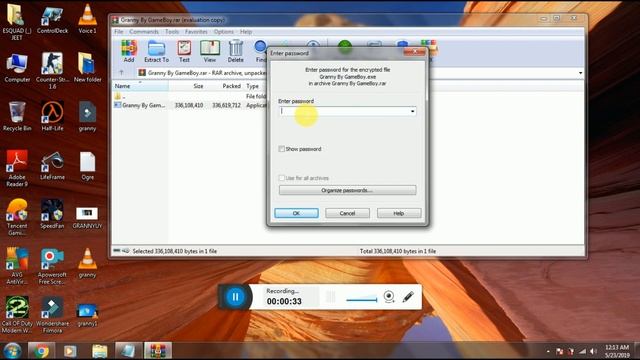Click the Organize passwords button
Viewport: 640px width, 360px height.
point(347,190)
